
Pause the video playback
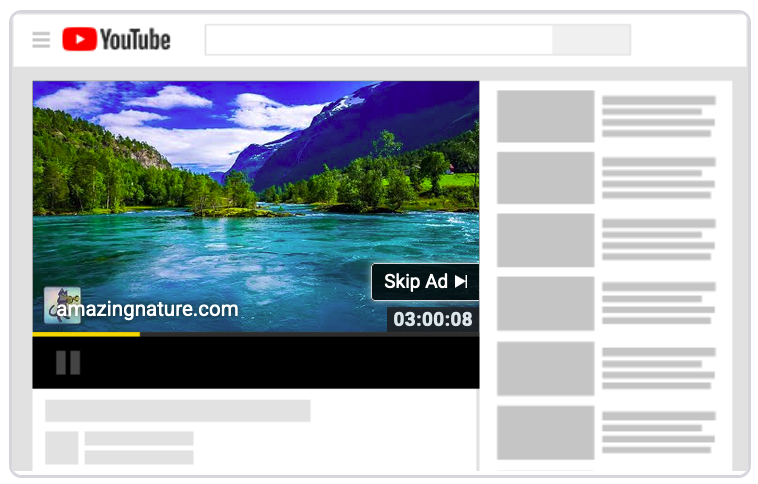68,362
